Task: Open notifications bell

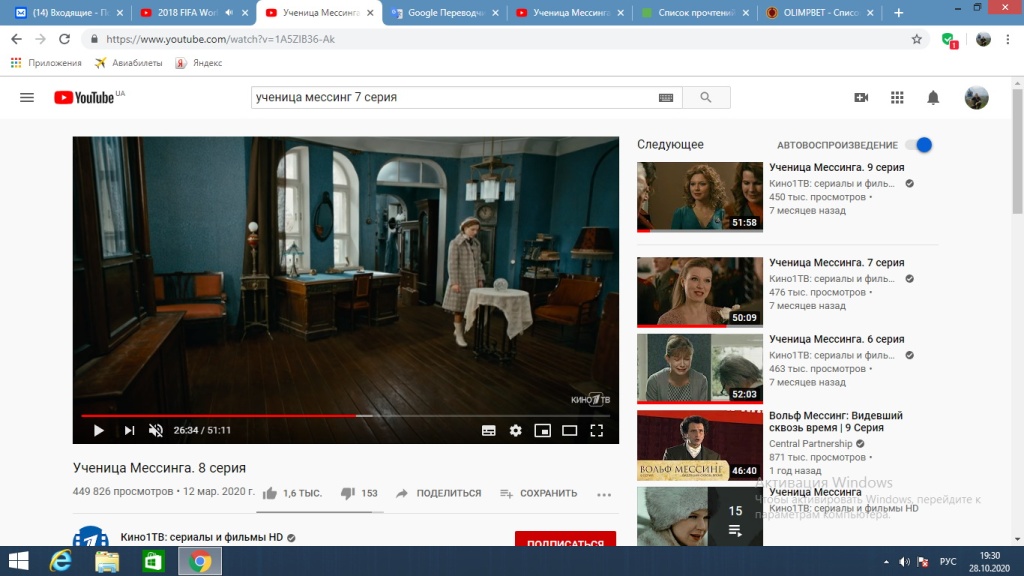Action: 933,97
